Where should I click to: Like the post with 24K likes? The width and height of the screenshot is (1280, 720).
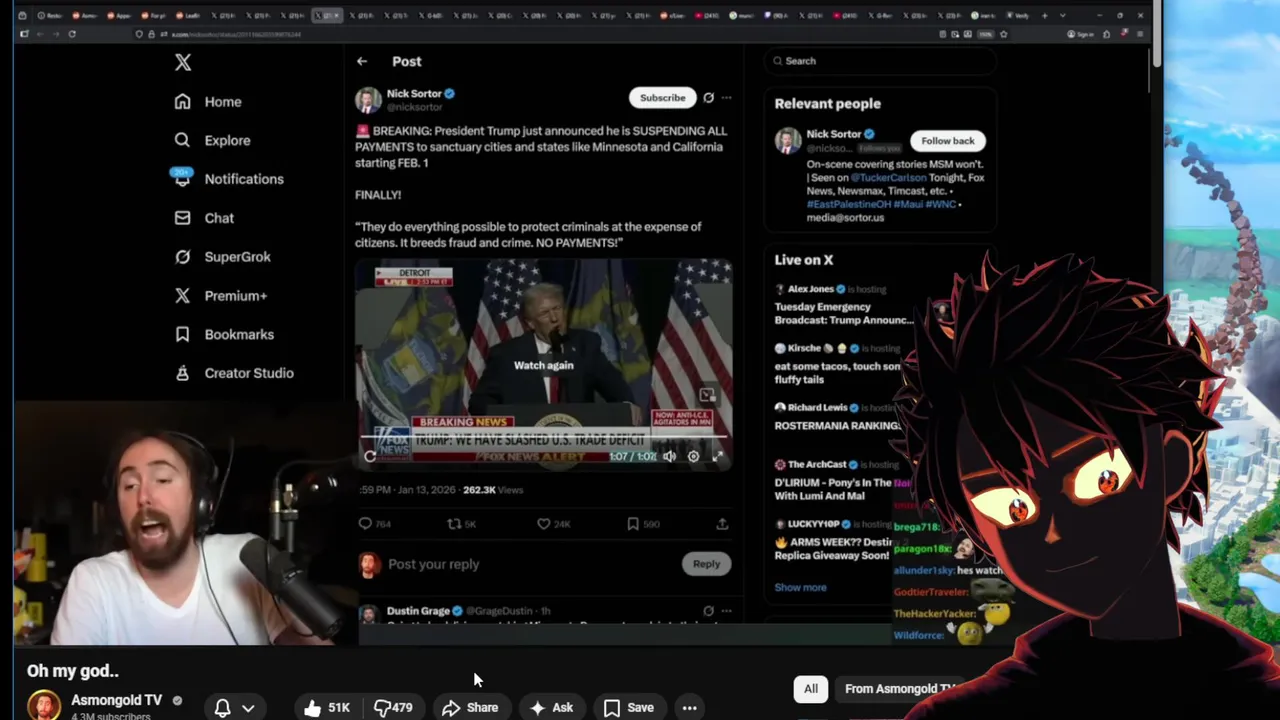[543, 524]
